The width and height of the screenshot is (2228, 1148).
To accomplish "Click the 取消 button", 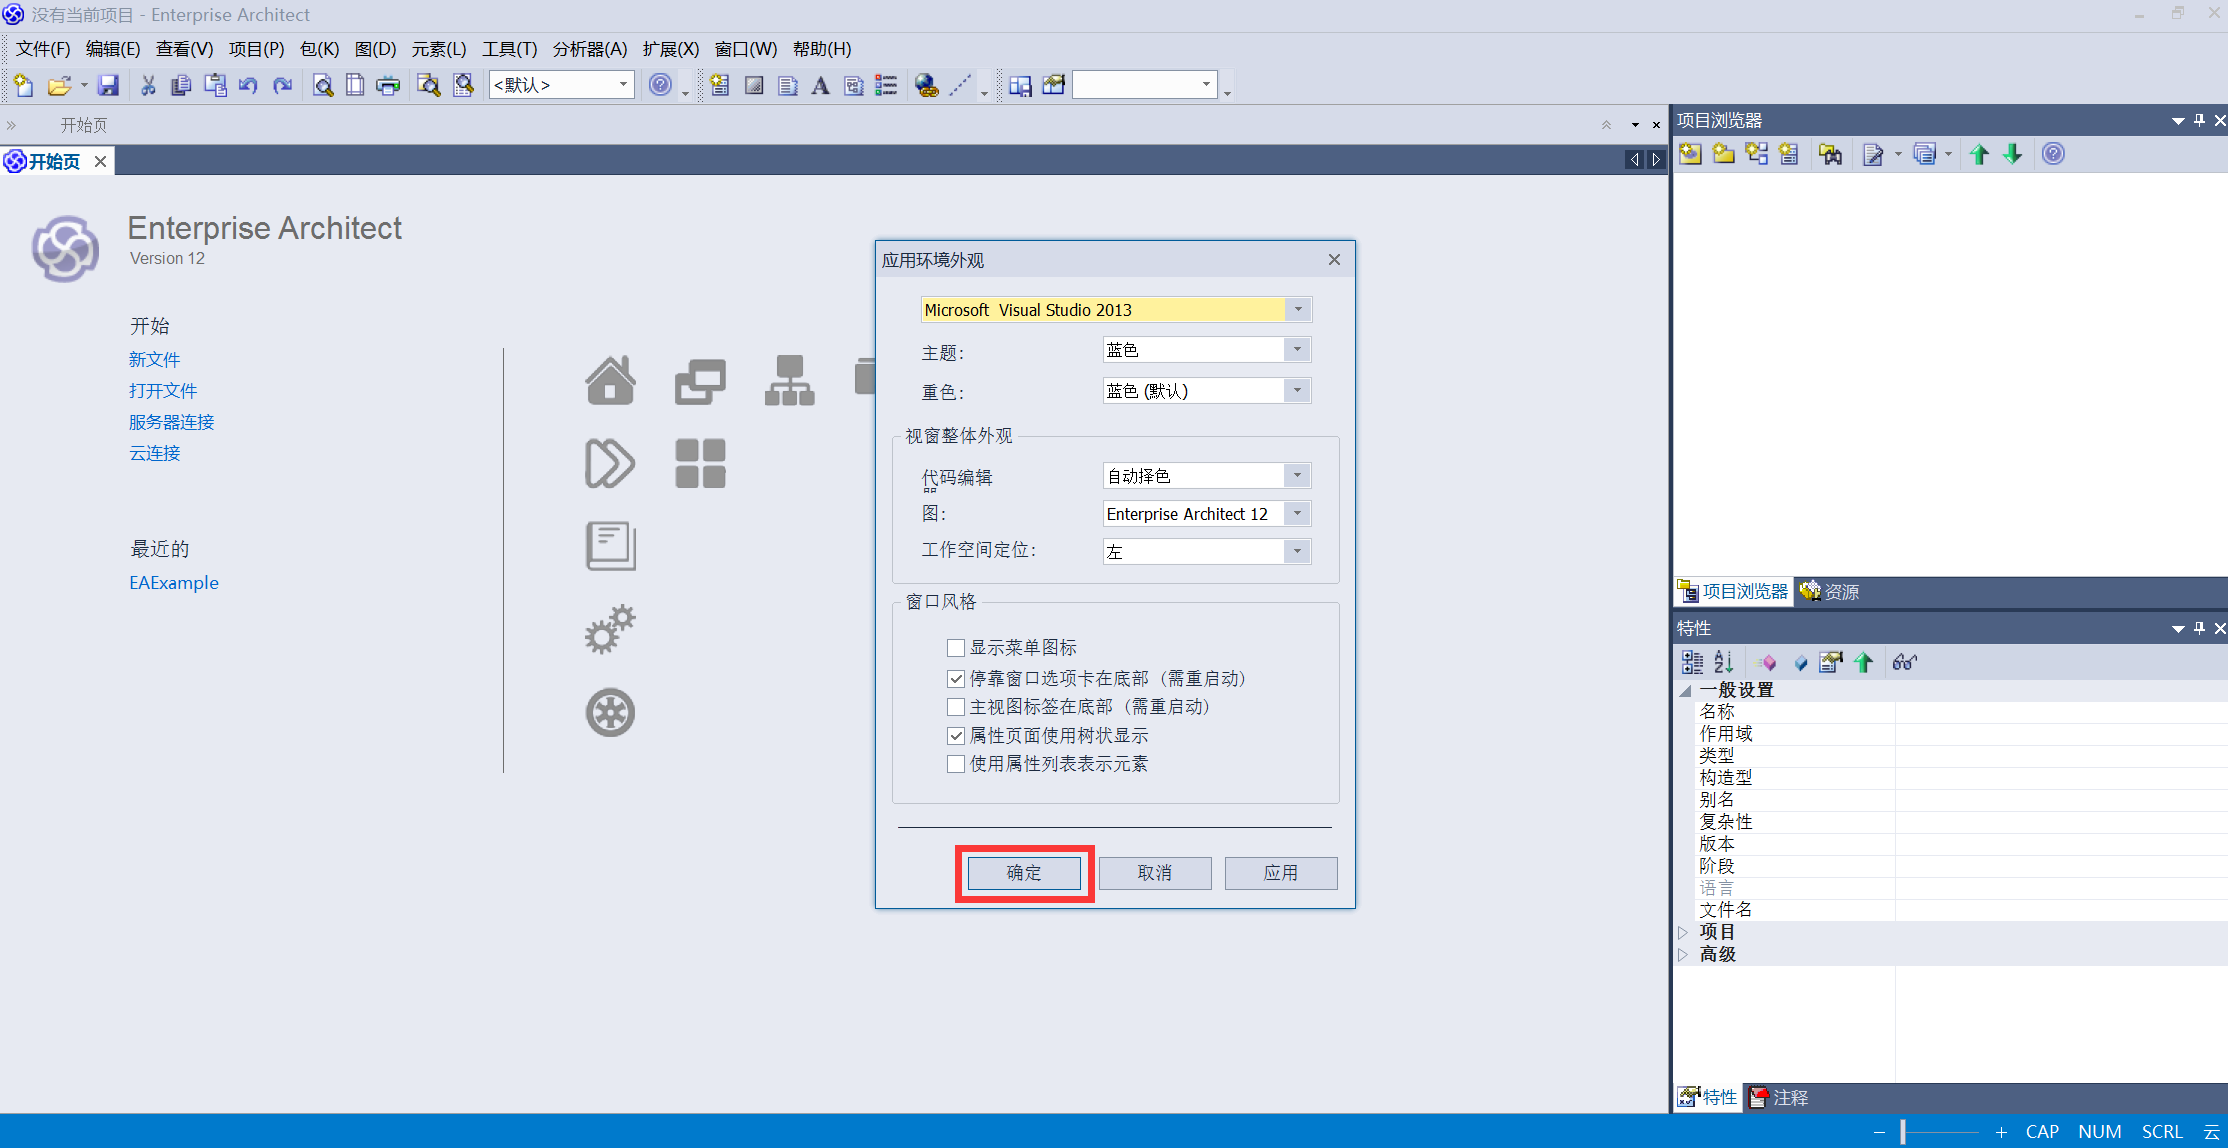I will point(1155,873).
